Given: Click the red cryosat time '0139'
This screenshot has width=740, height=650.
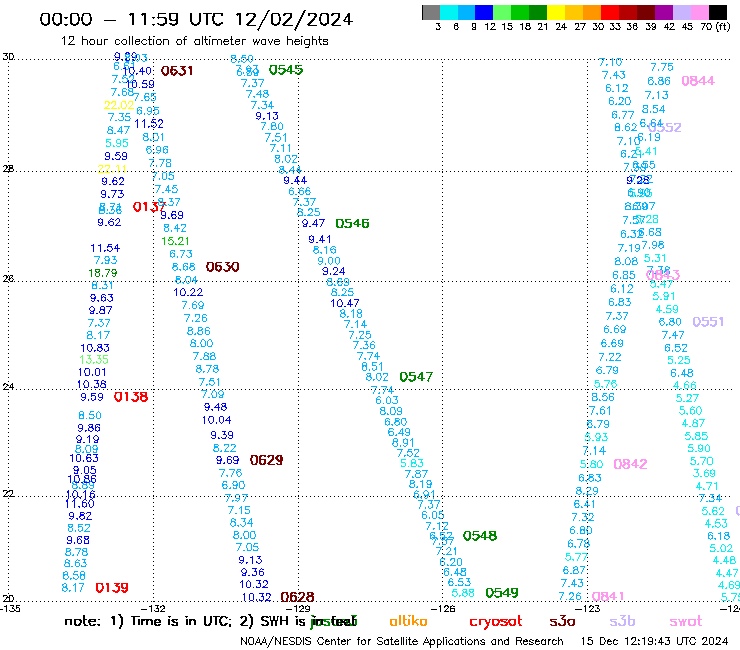Looking at the screenshot, I should coord(112,588).
